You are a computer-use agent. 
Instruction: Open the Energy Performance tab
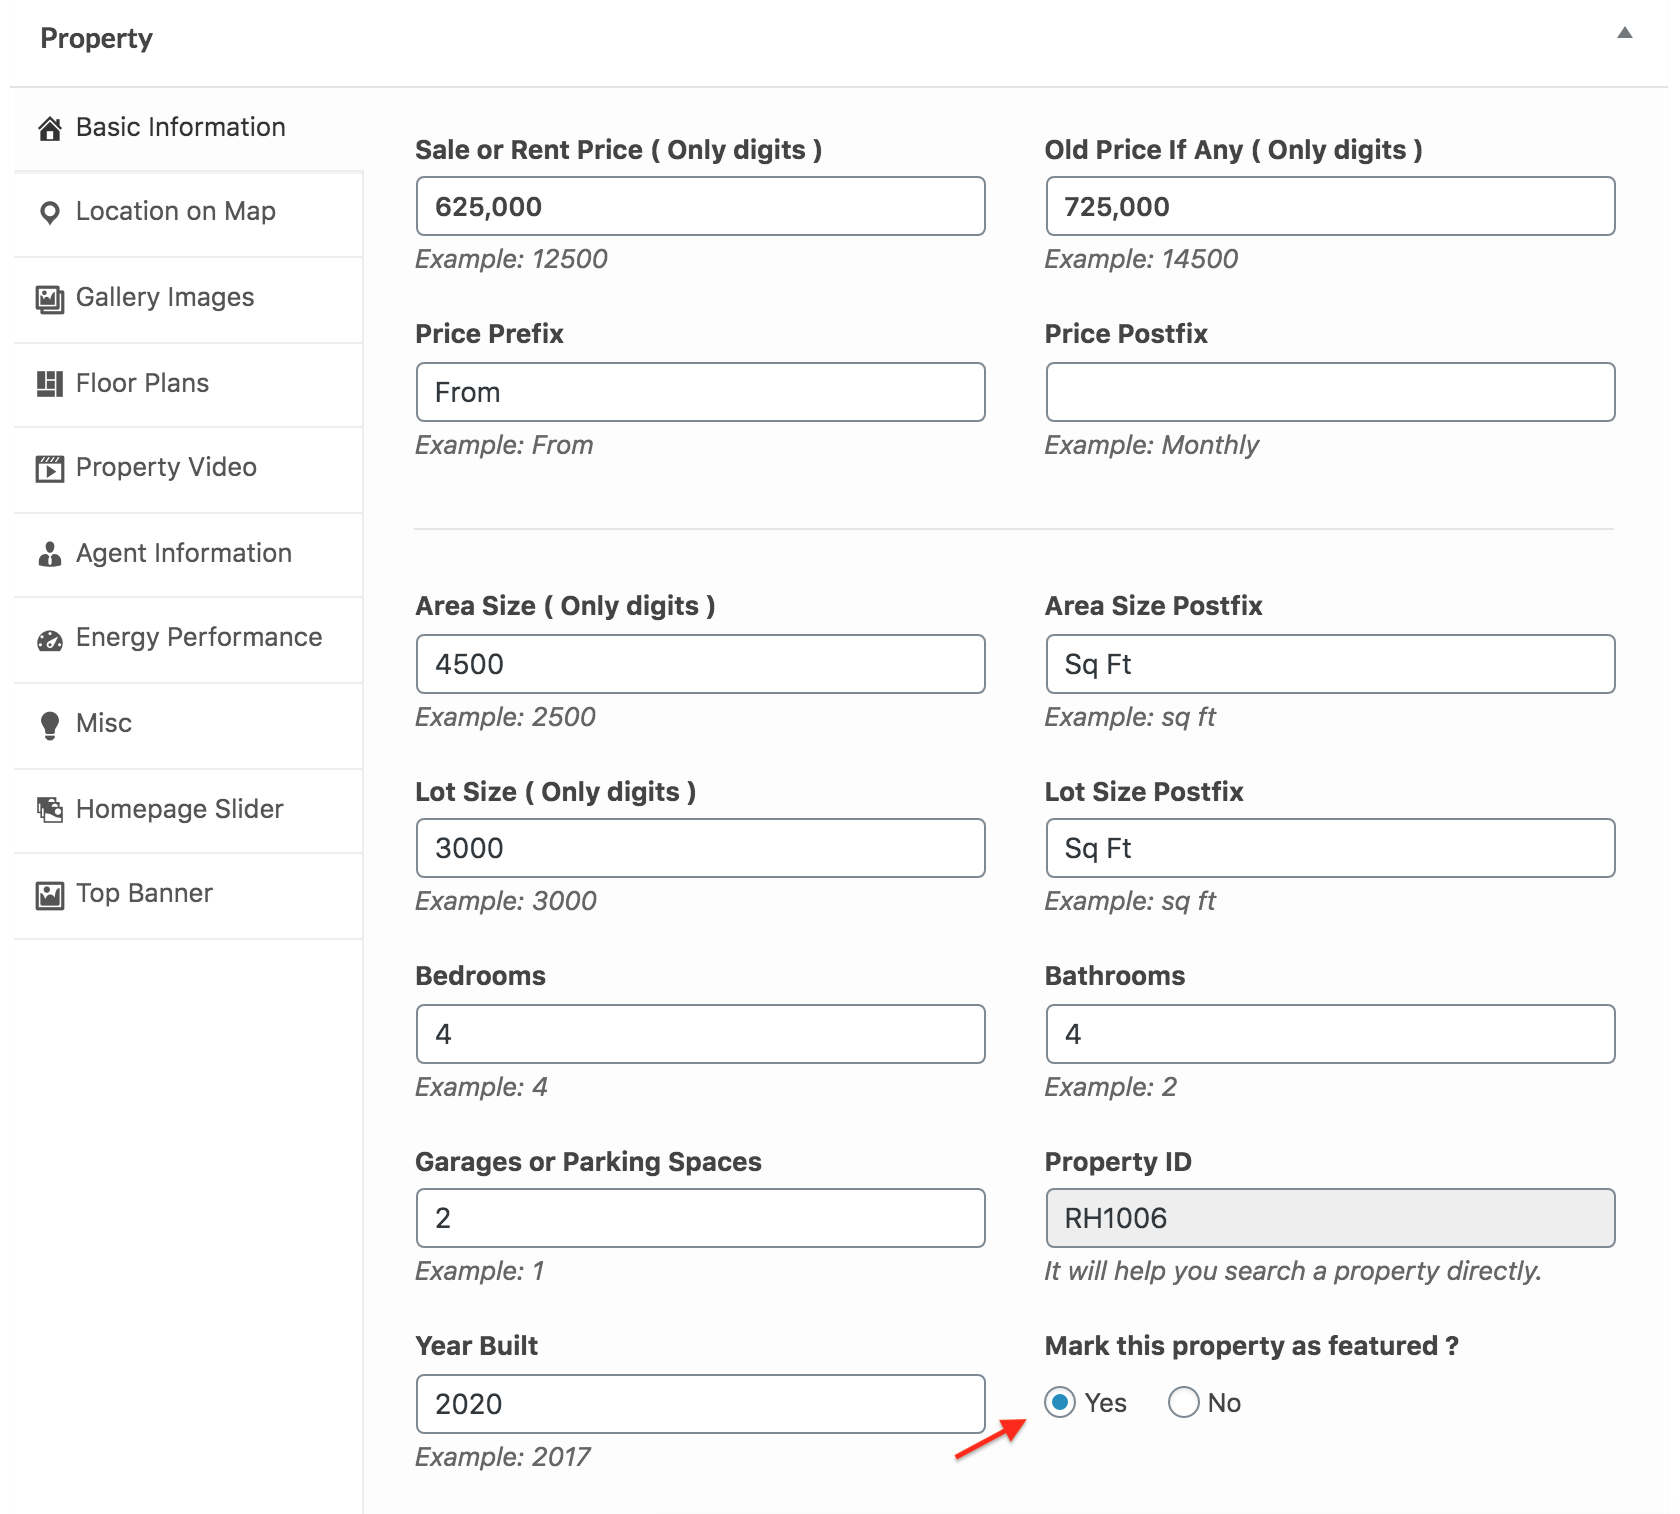coord(189,639)
